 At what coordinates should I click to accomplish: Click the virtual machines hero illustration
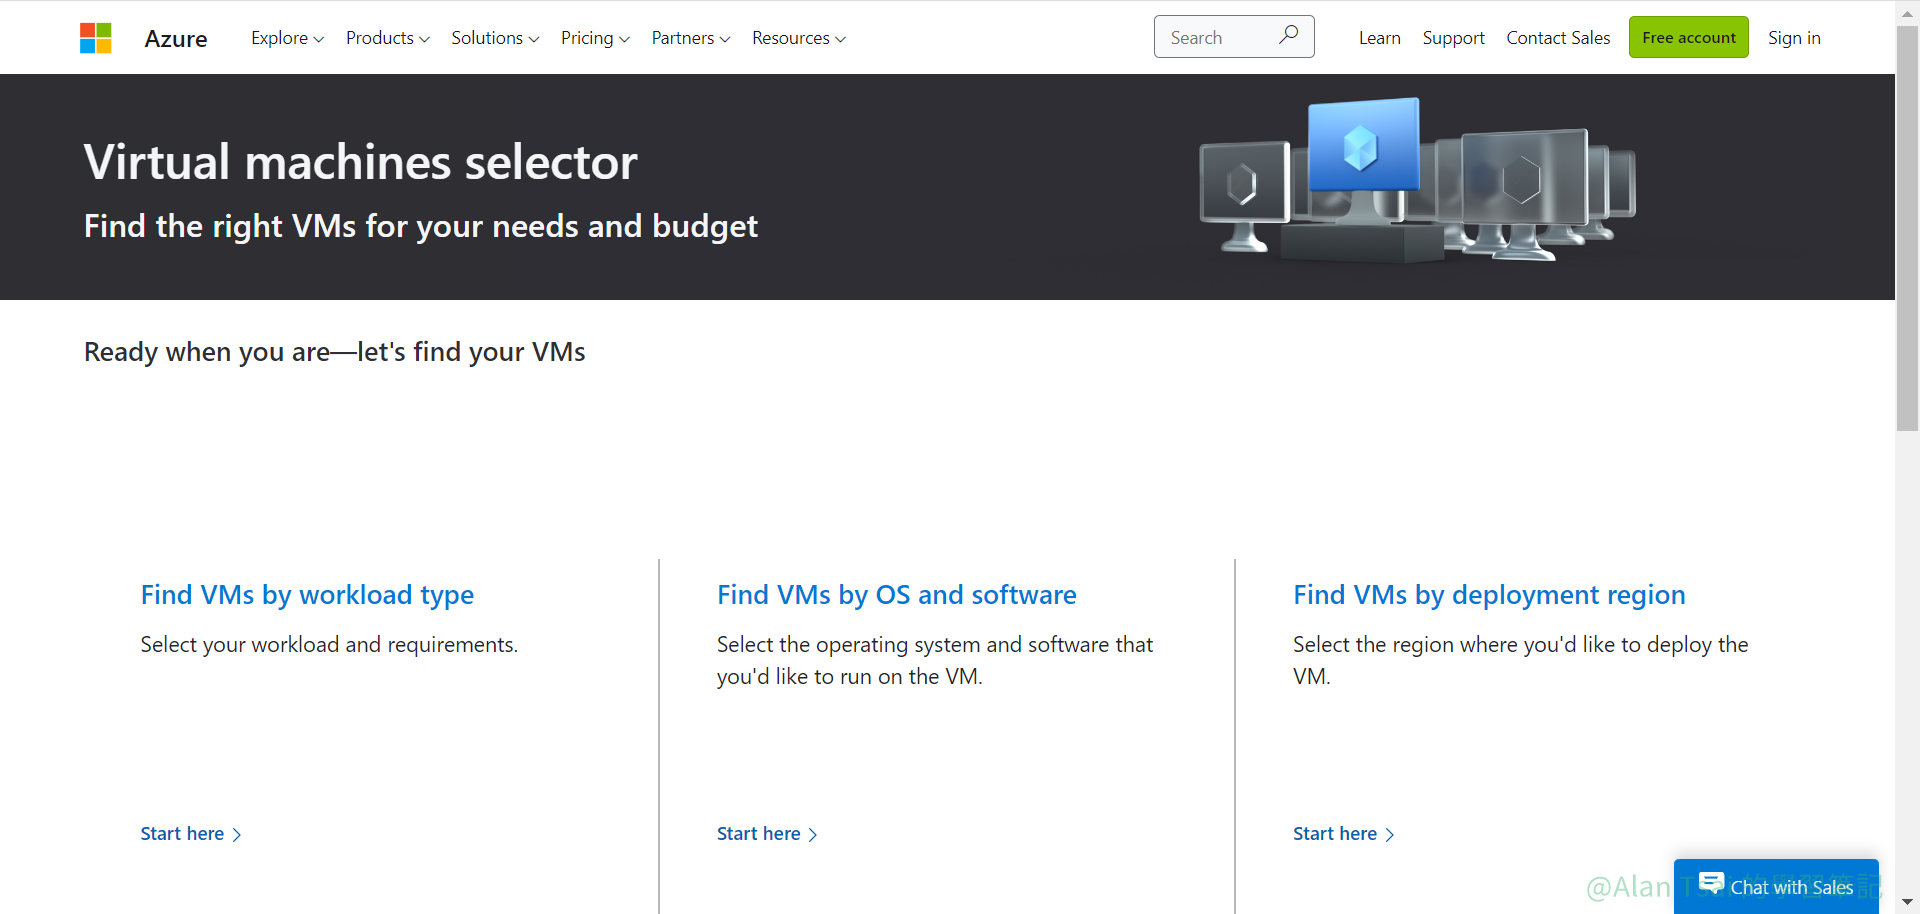1416,180
